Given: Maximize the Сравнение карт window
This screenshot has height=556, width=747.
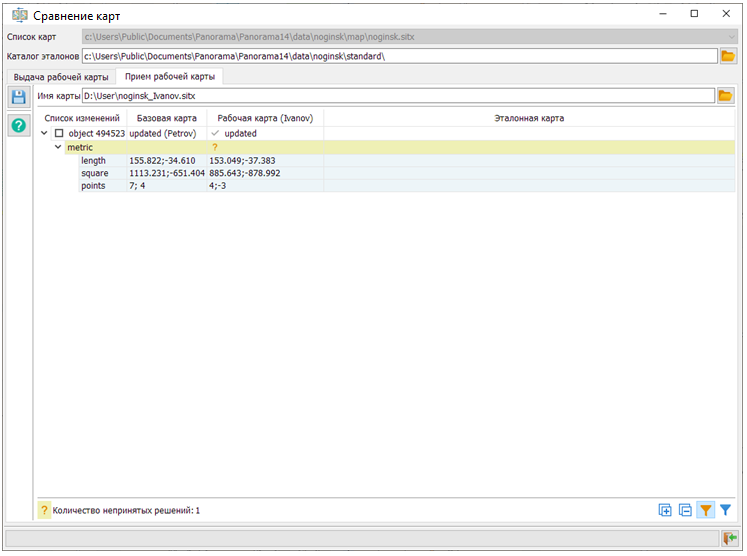Looking at the screenshot, I should point(694,14).
